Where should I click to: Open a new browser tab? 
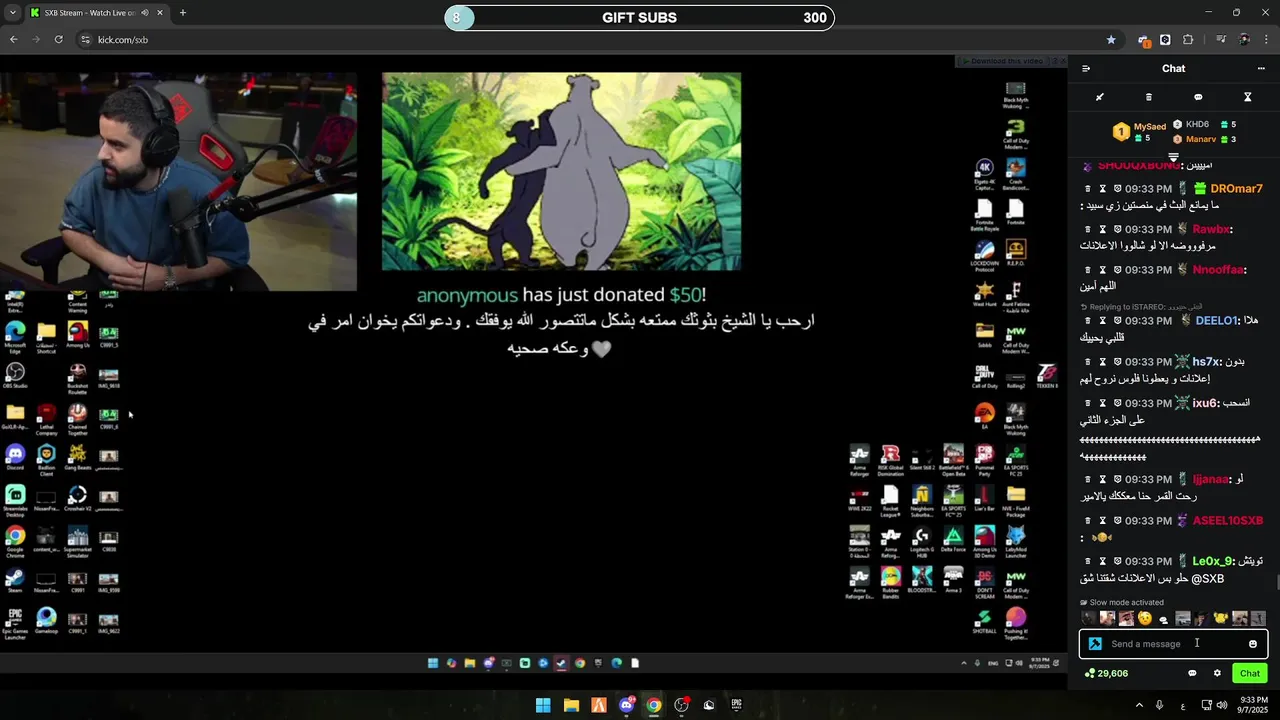coord(183,13)
